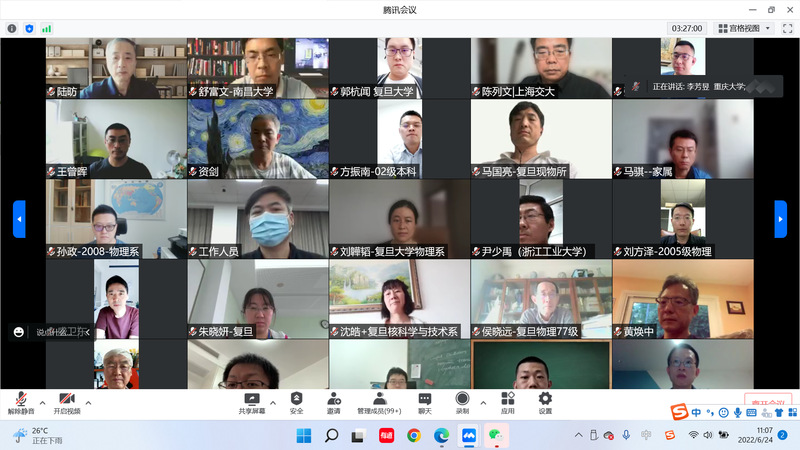Select 马骐--家属 video tile
Image resolution: width=800 pixels, height=450 pixels.
[683, 139]
